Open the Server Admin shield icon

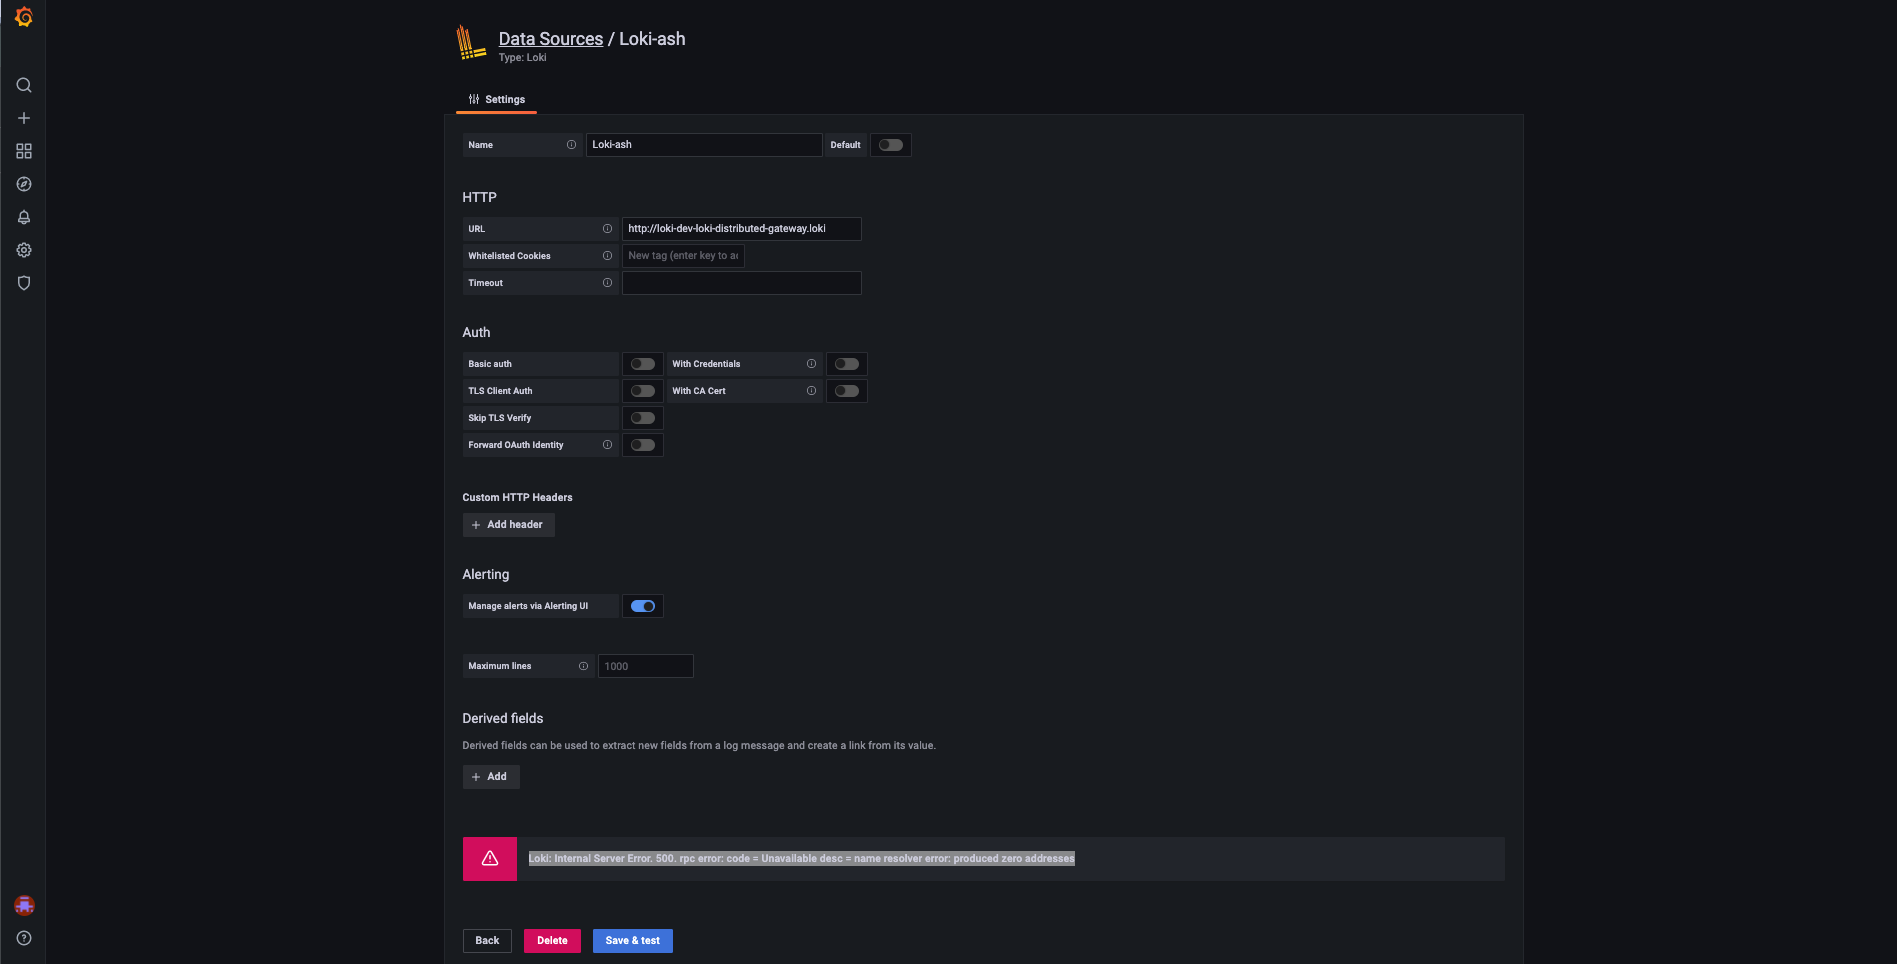click(x=24, y=283)
